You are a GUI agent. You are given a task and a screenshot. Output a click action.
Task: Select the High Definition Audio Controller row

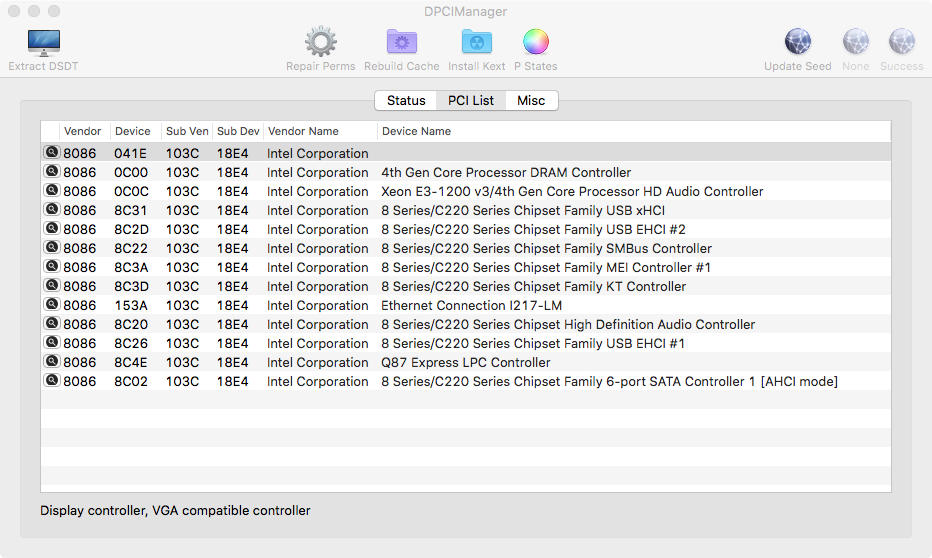point(568,324)
